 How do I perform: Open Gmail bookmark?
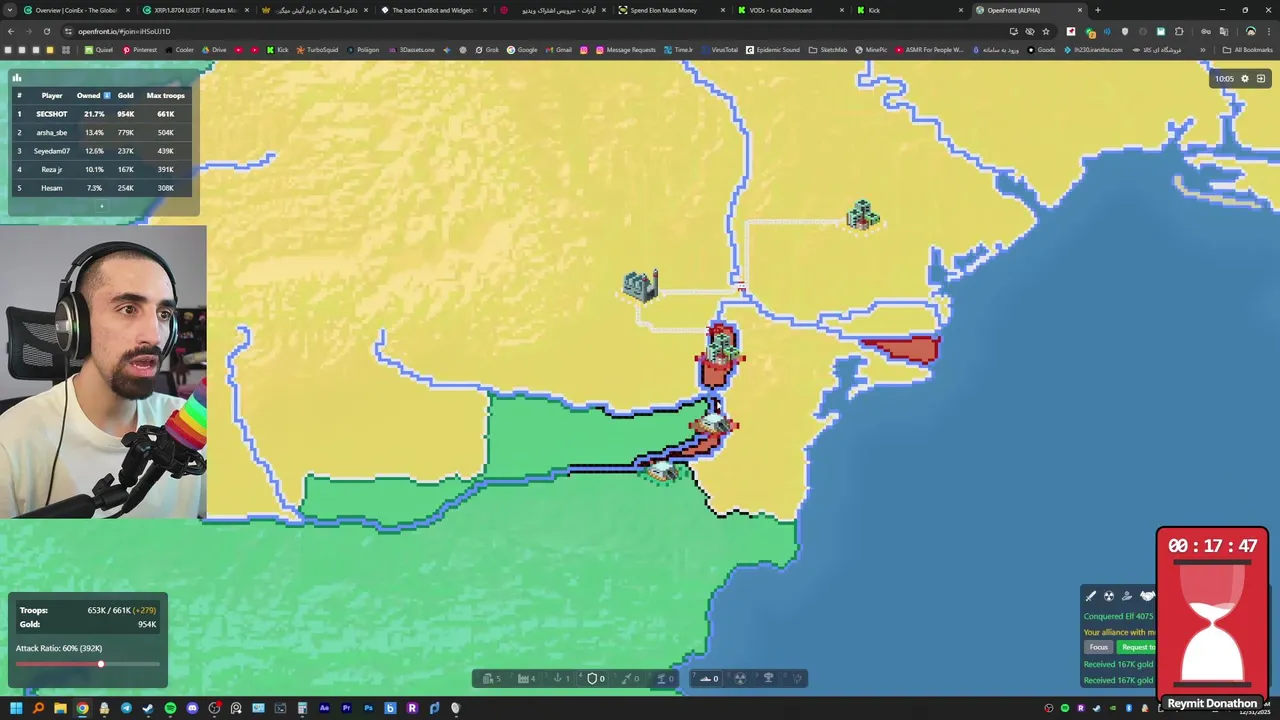tap(559, 49)
